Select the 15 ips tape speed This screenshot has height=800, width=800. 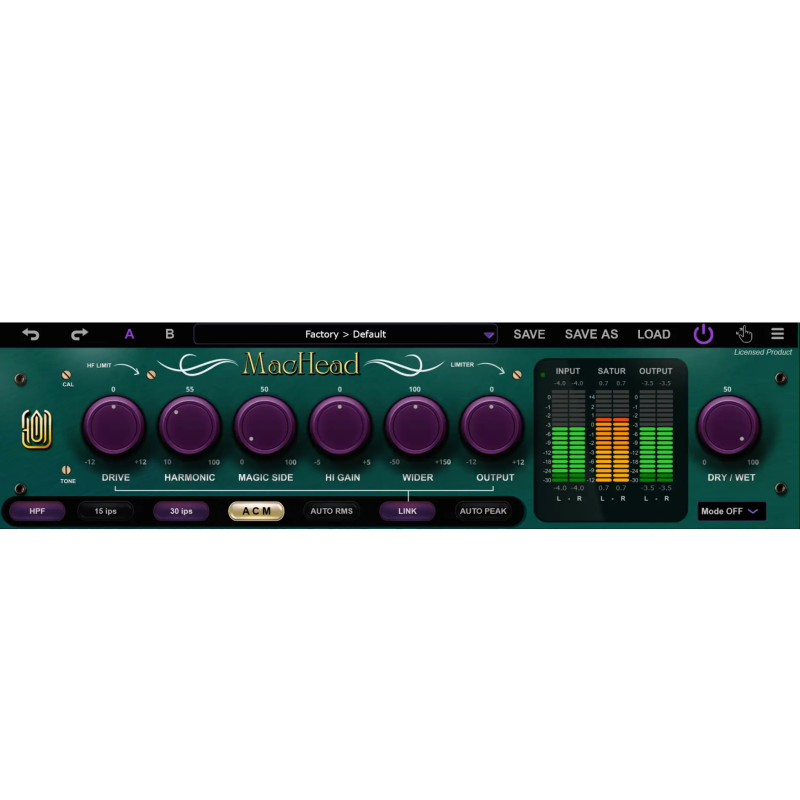104,510
